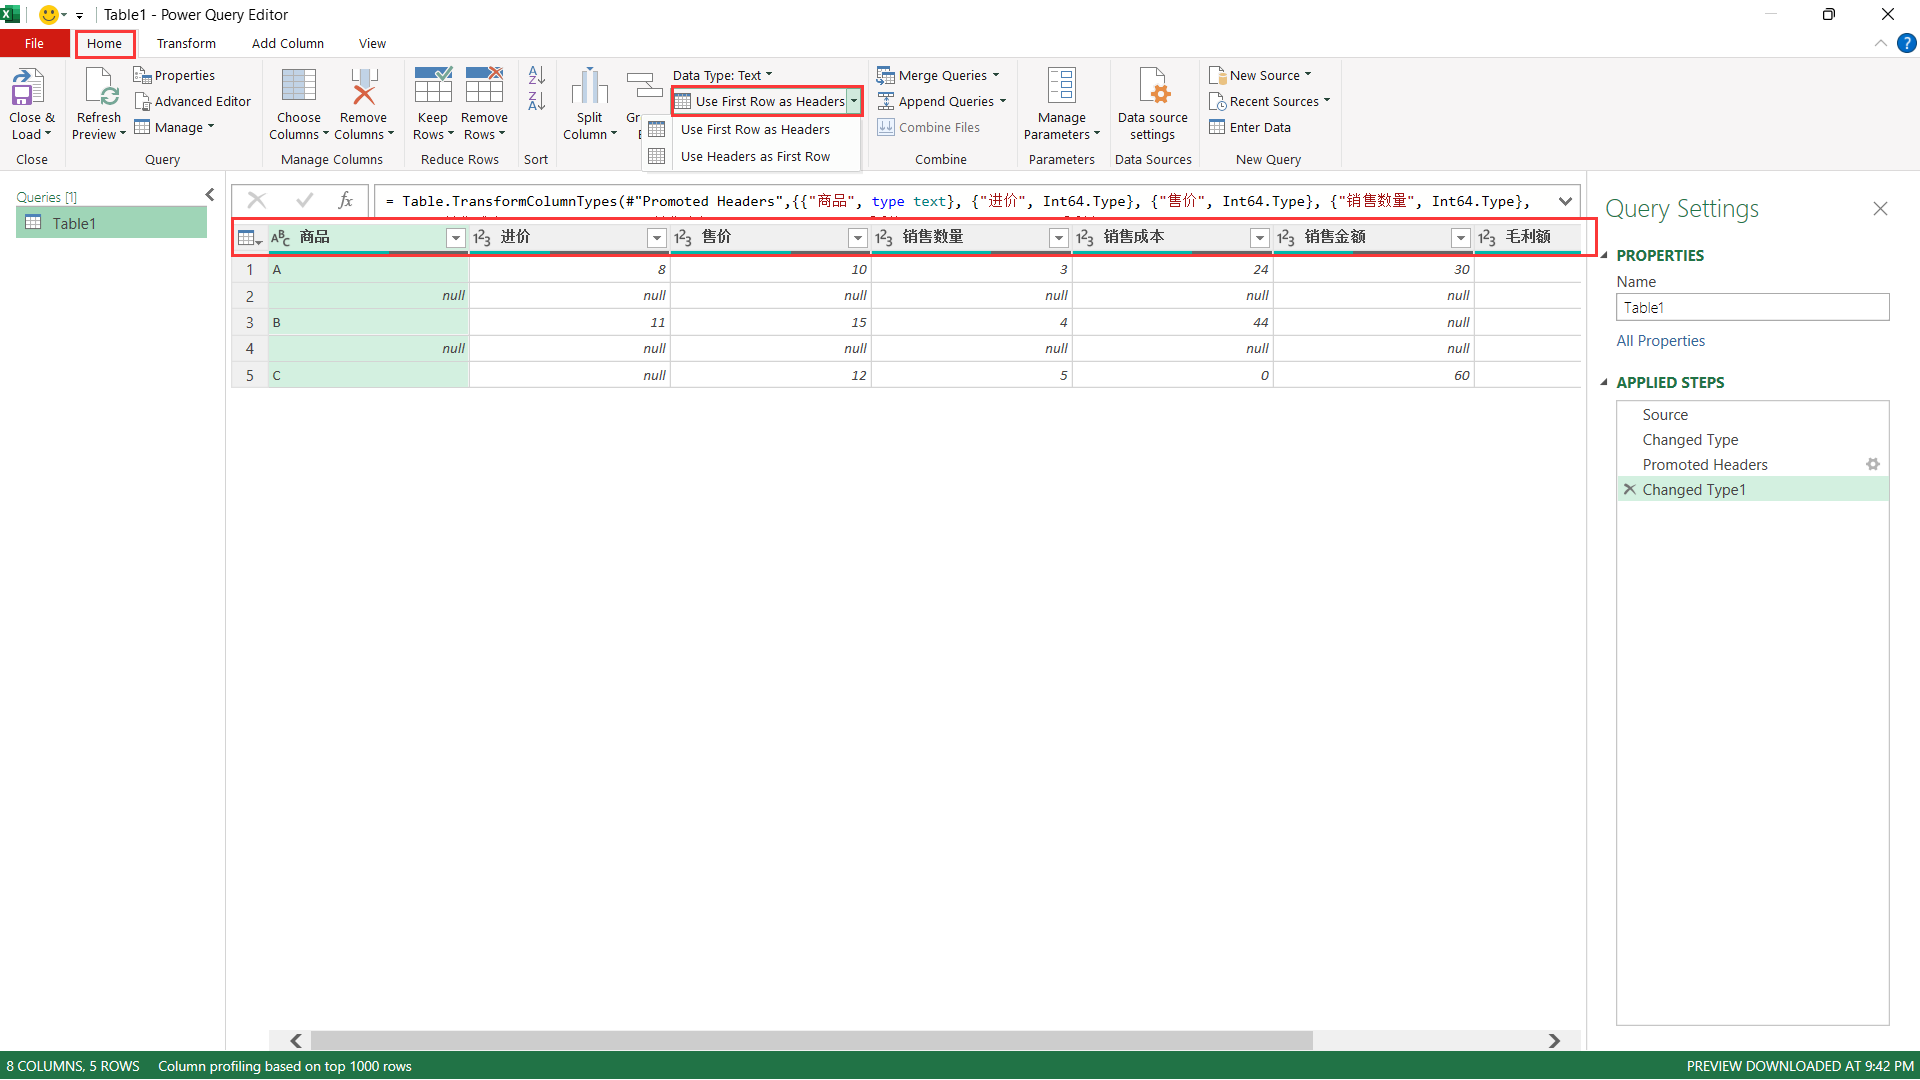Click the Manage Parameters icon
The width and height of the screenshot is (1920, 1080).
point(1061,88)
